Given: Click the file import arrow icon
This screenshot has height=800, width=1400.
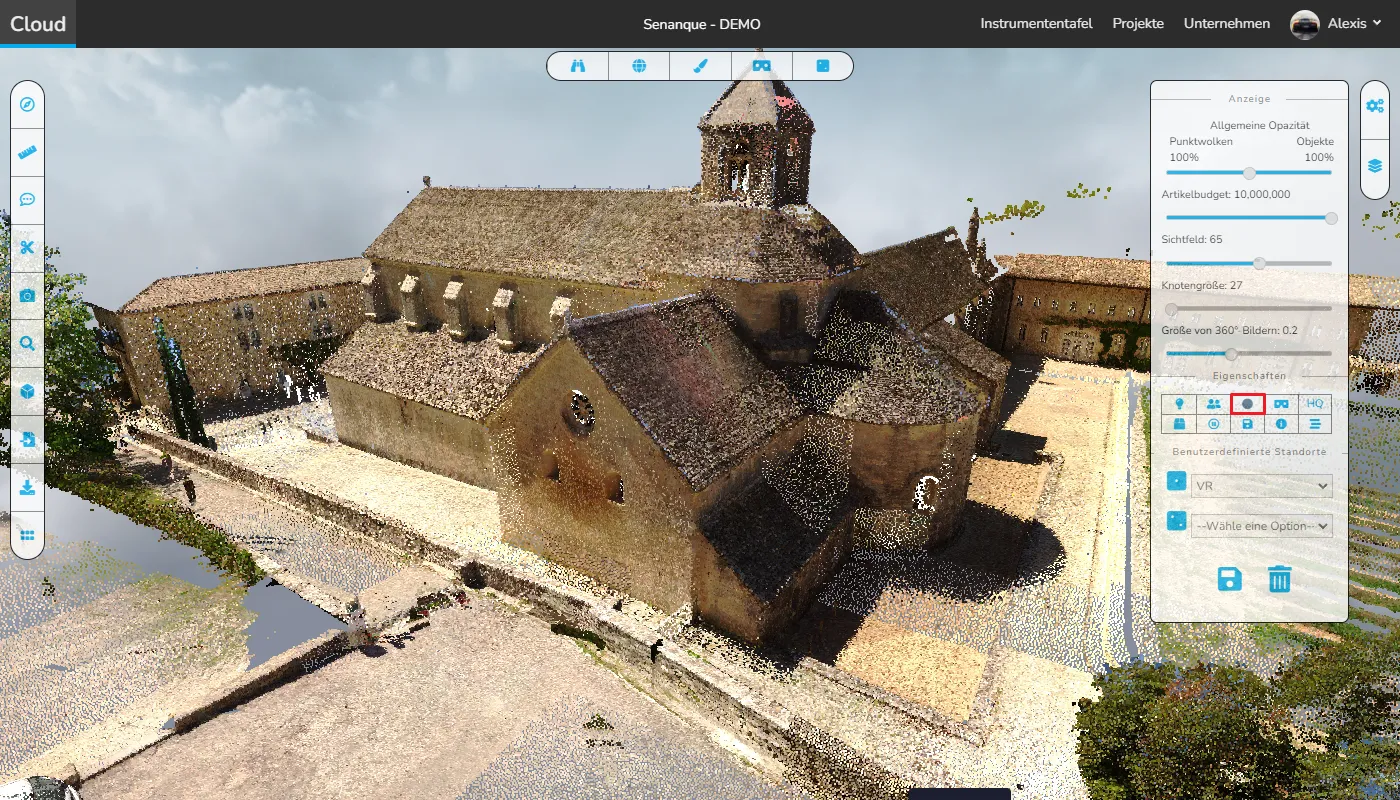Looking at the screenshot, I should pyautogui.click(x=27, y=439).
